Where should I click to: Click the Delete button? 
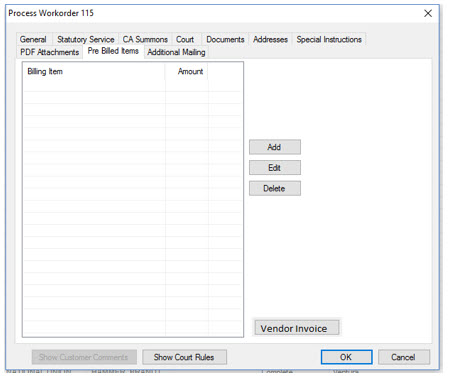click(275, 188)
